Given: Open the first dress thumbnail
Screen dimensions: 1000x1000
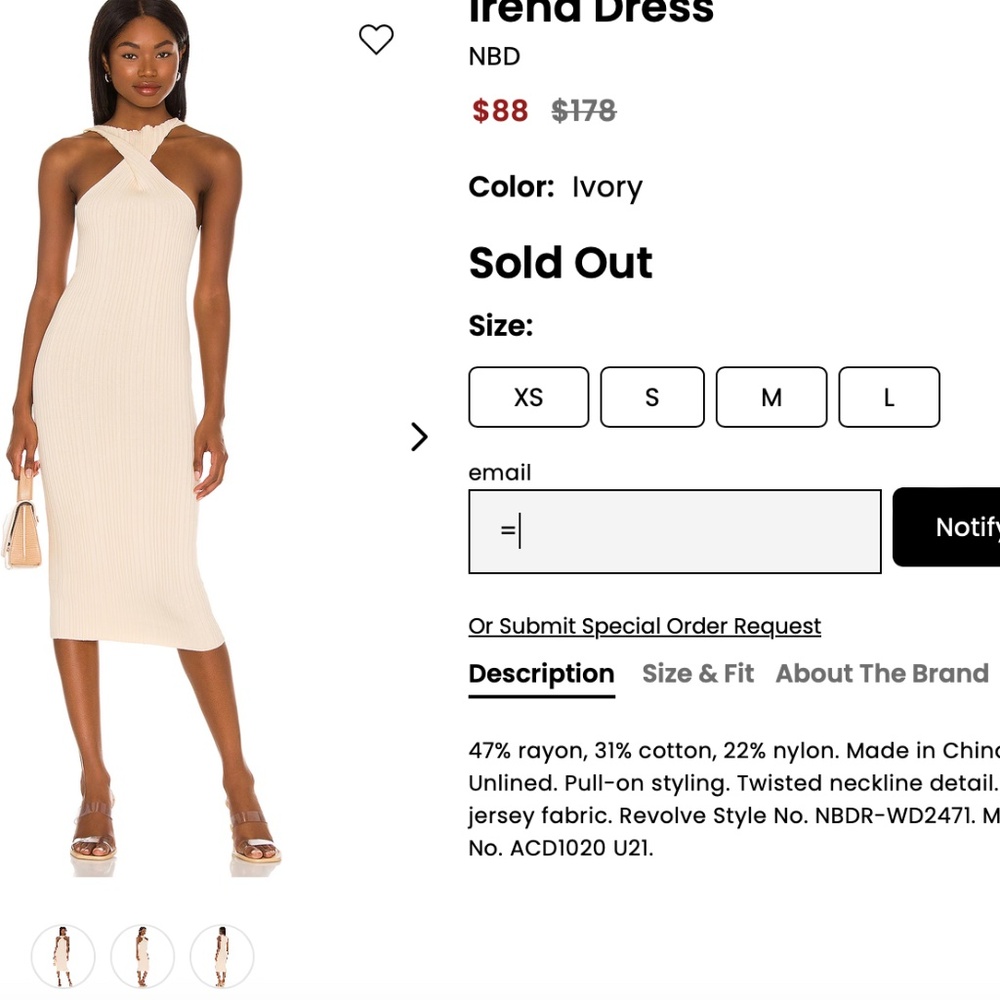Looking at the screenshot, I should [64, 956].
